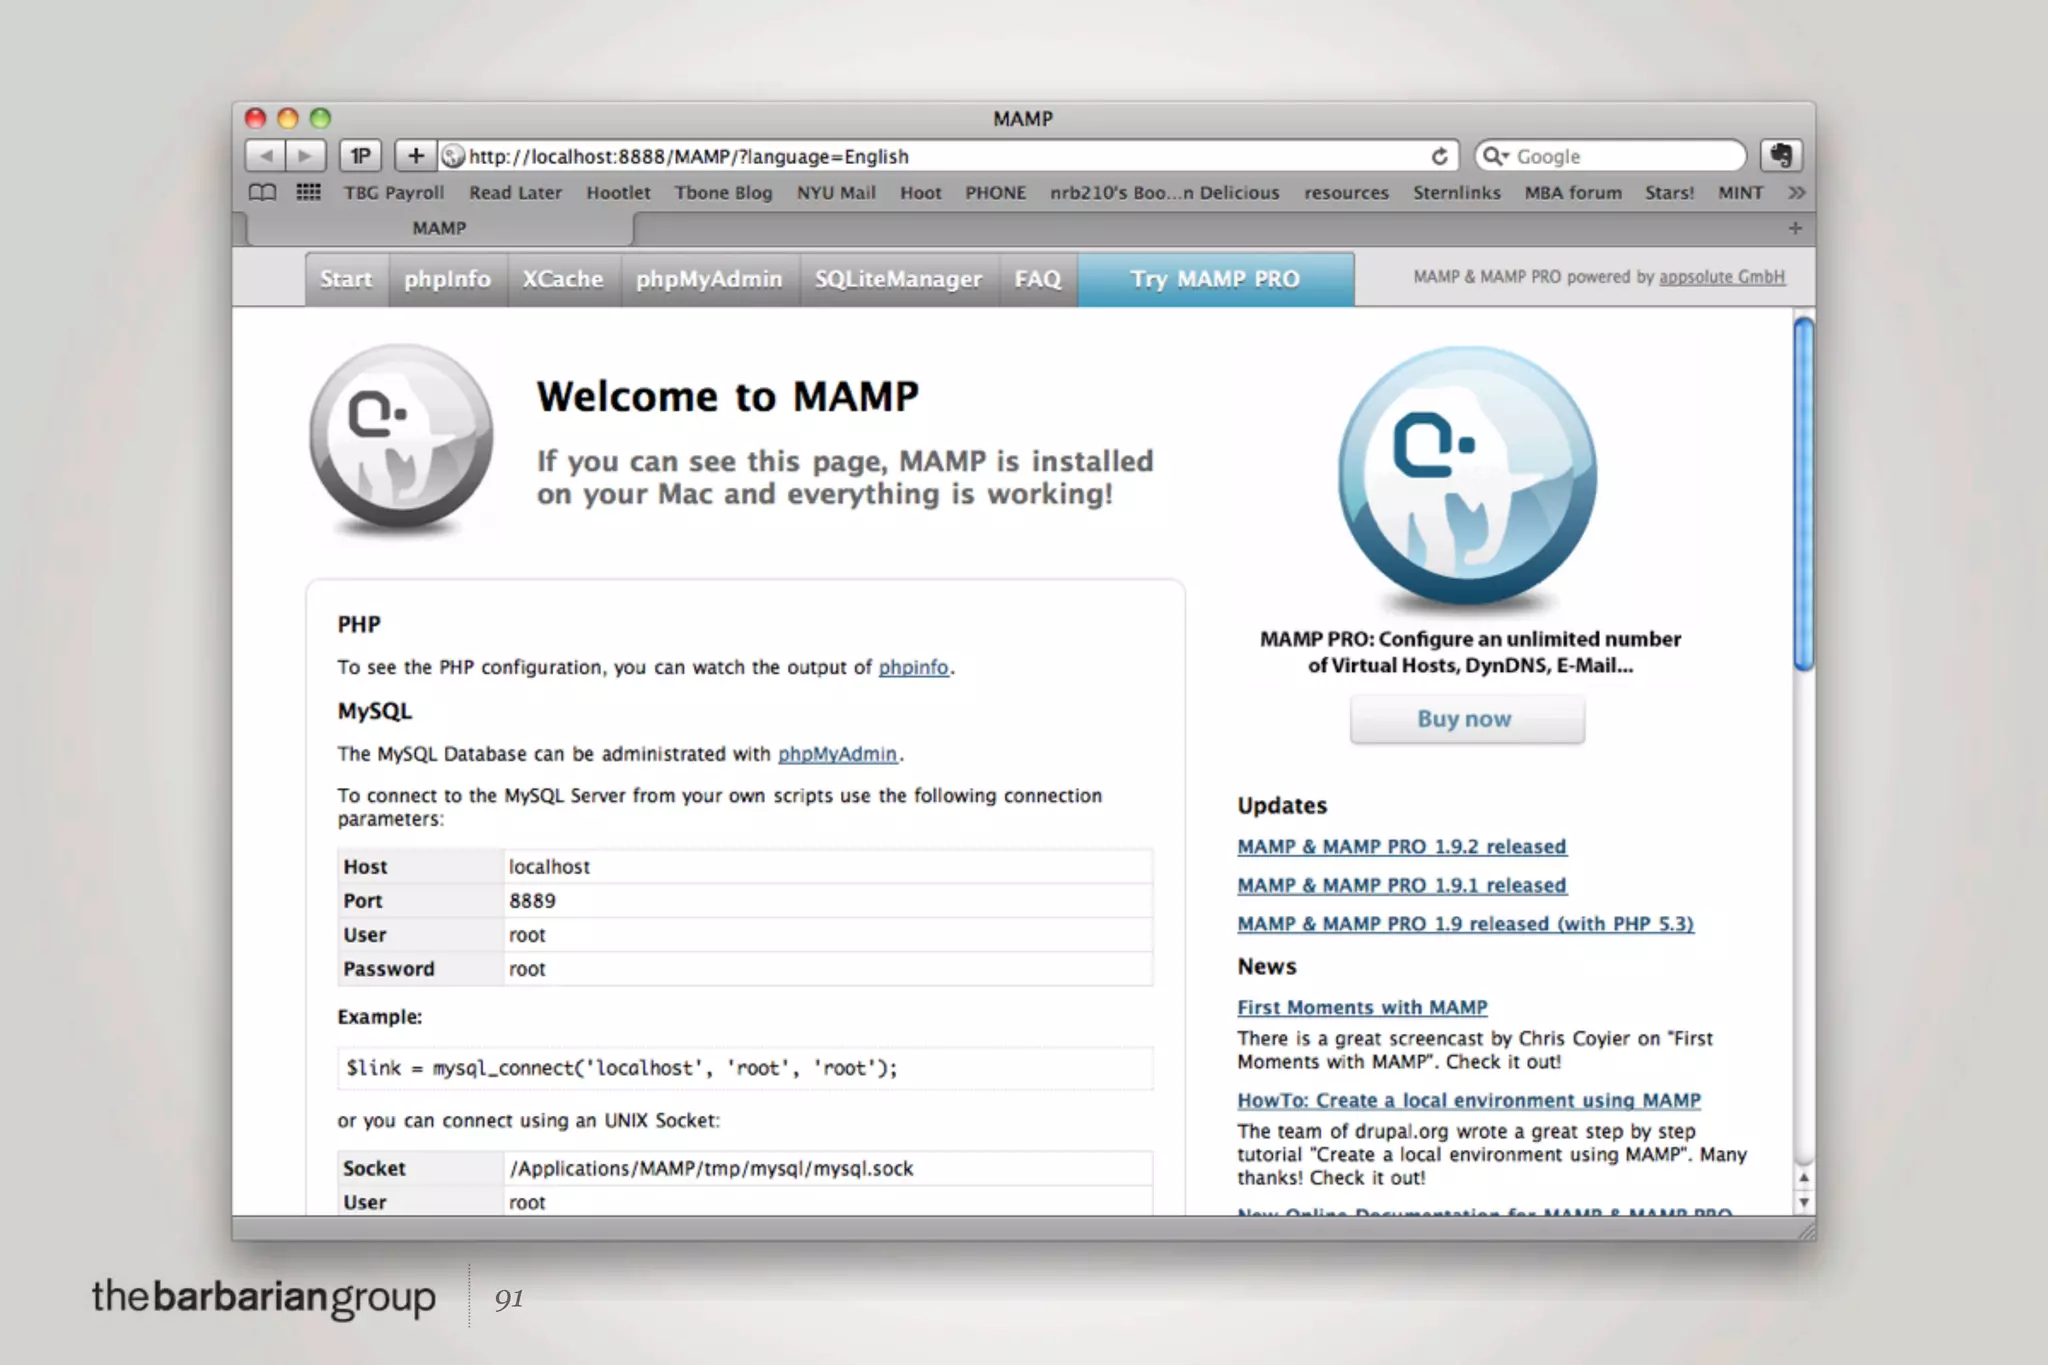Open new tab with plus button
2048x1365 pixels.
click(1795, 228)
